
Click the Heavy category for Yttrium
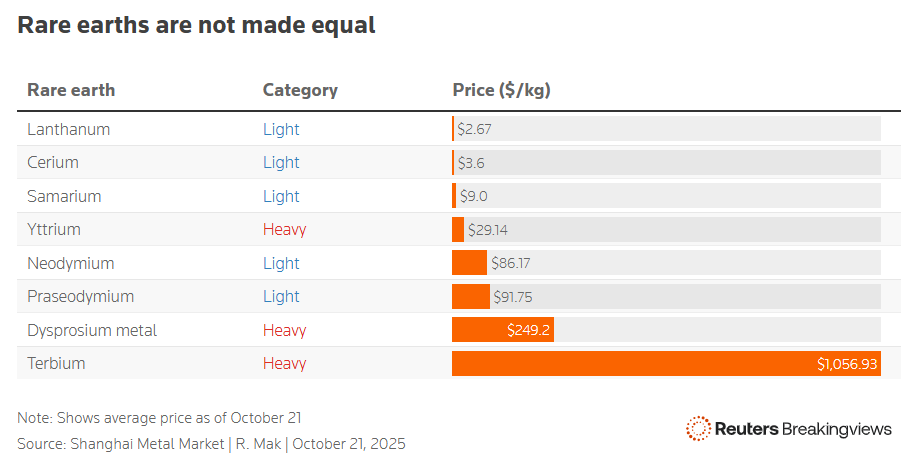pos(284,229)
